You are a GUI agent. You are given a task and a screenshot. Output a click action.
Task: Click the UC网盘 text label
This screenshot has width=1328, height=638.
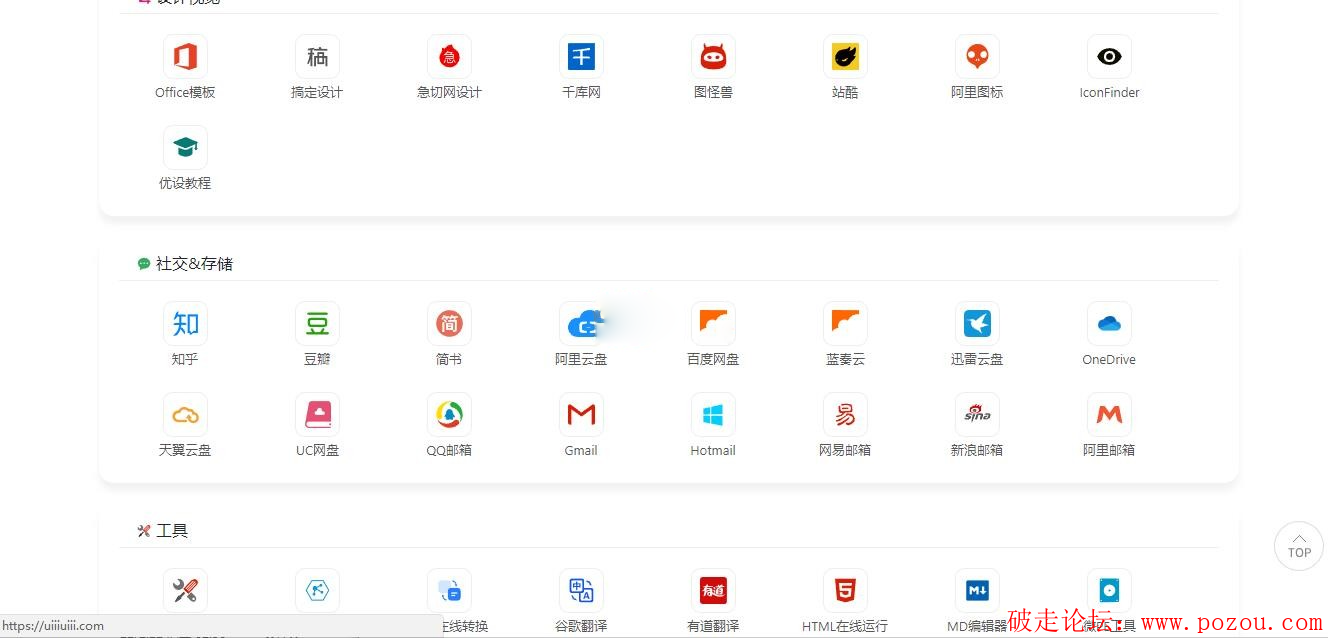317,451
